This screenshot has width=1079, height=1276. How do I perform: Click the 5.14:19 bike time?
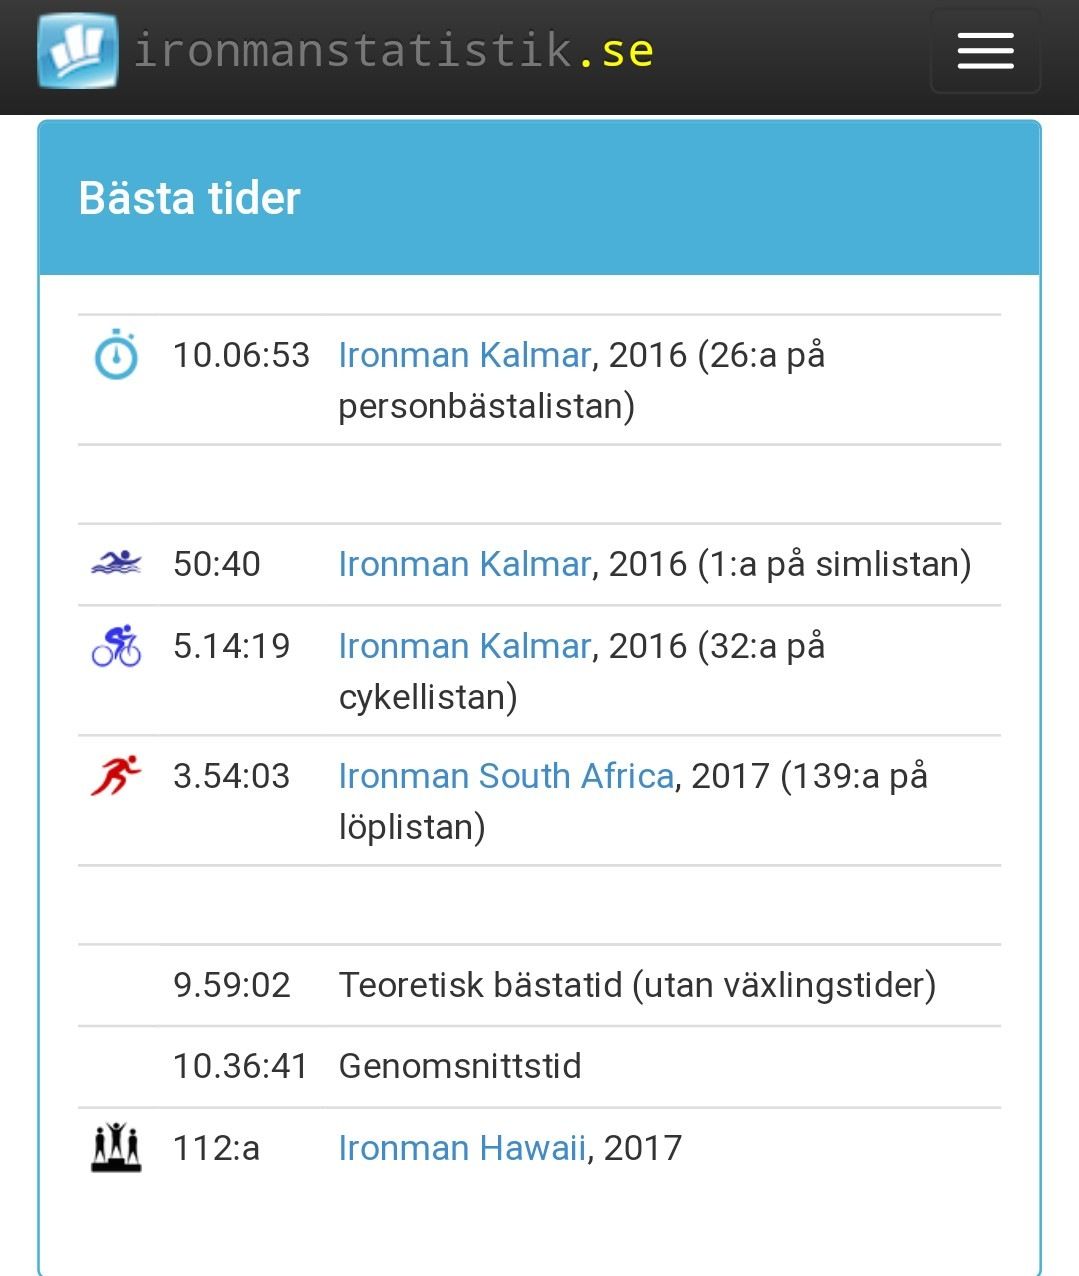click(231, 646)
